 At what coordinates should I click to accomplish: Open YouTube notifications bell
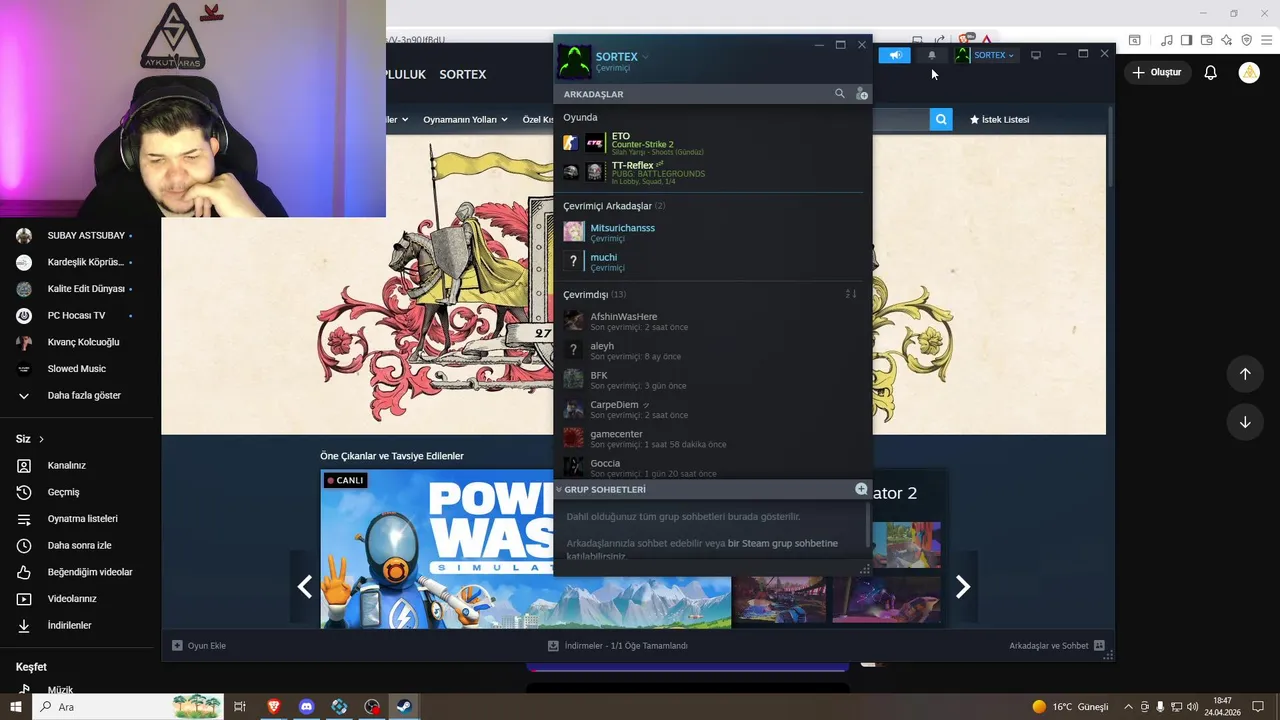pyautogui.click(x=1210, y=72)
